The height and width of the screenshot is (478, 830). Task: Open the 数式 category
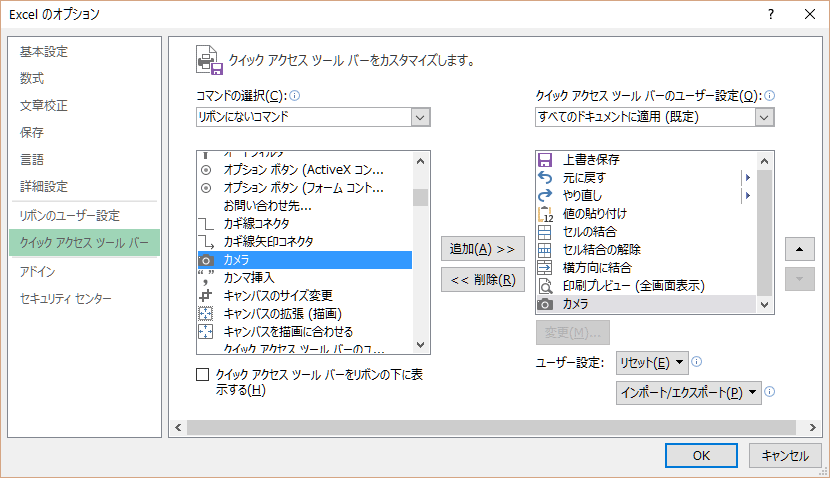(x=32, y=78)
